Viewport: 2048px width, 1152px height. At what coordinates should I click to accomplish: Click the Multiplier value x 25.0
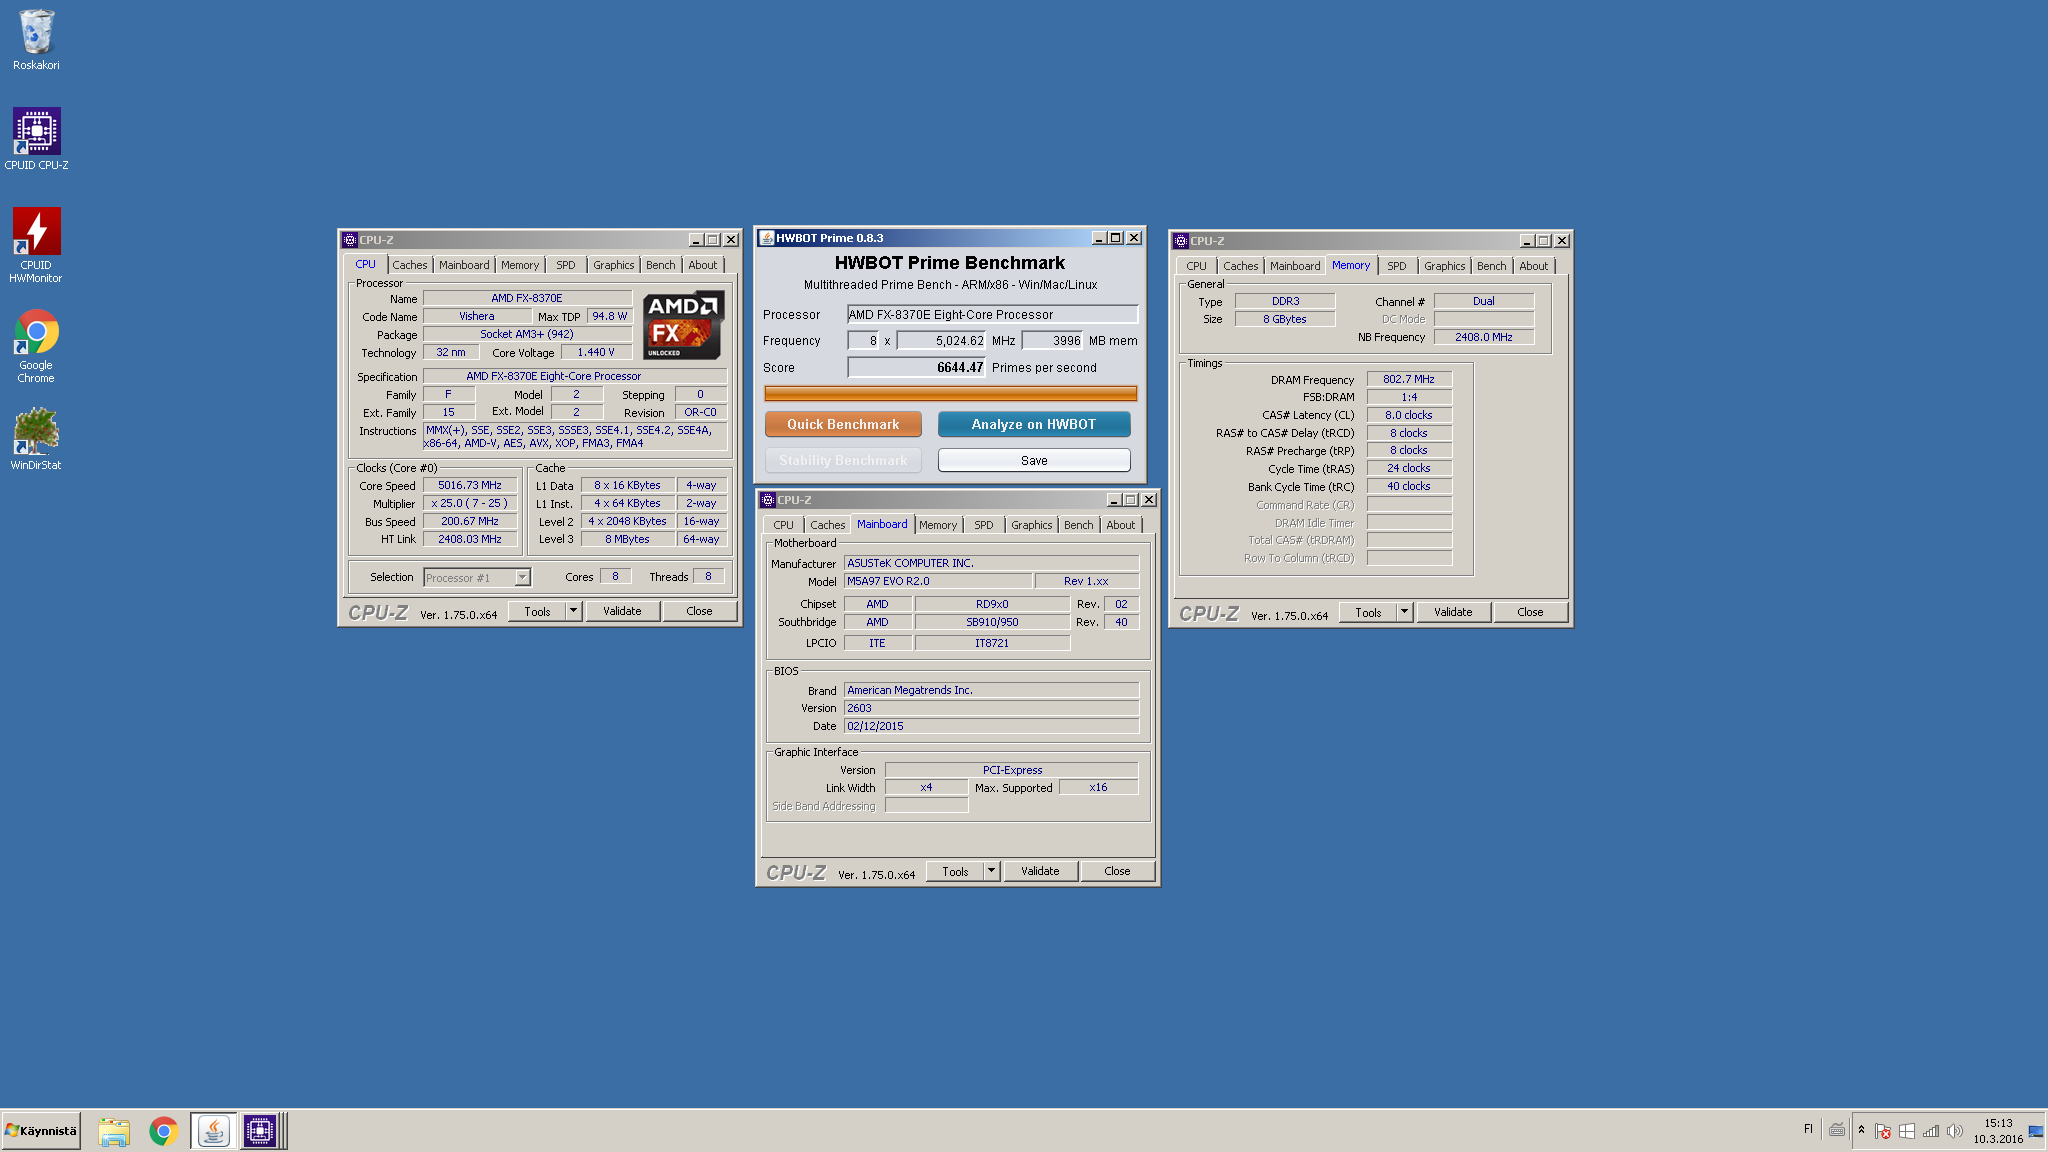coord(470,503)
